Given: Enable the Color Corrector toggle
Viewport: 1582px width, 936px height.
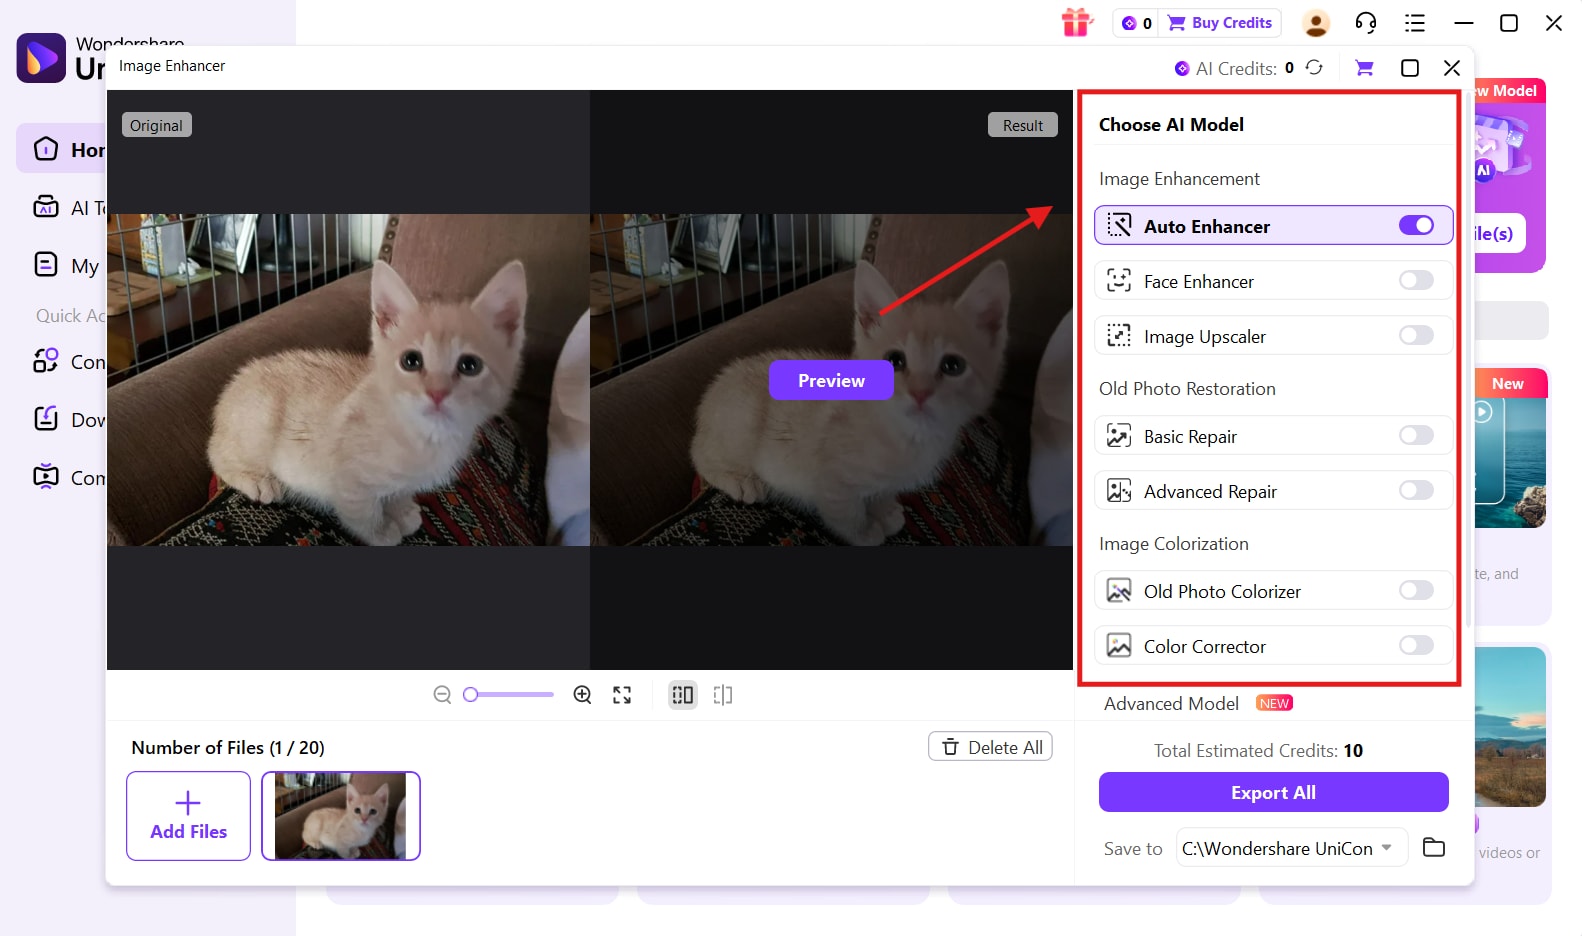Looking at the screenshot, I should click(x=1416, y=645).
